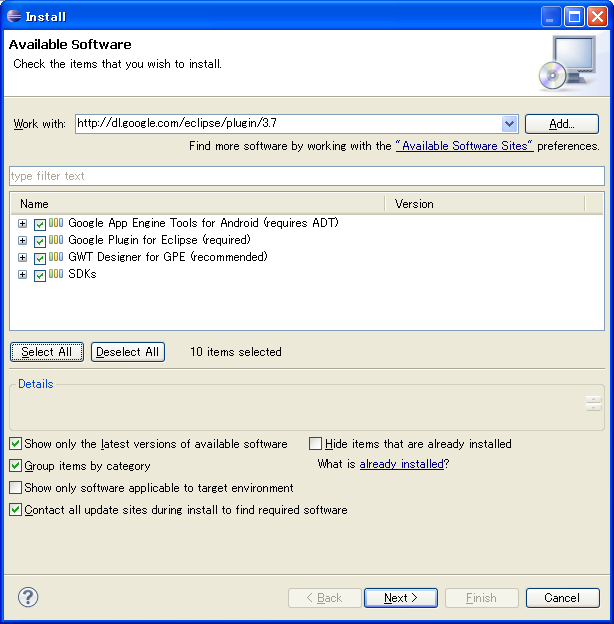Enable Hide items that are already installed
Viewport: 614px width, 624px height.
click(x=316, y=444)
